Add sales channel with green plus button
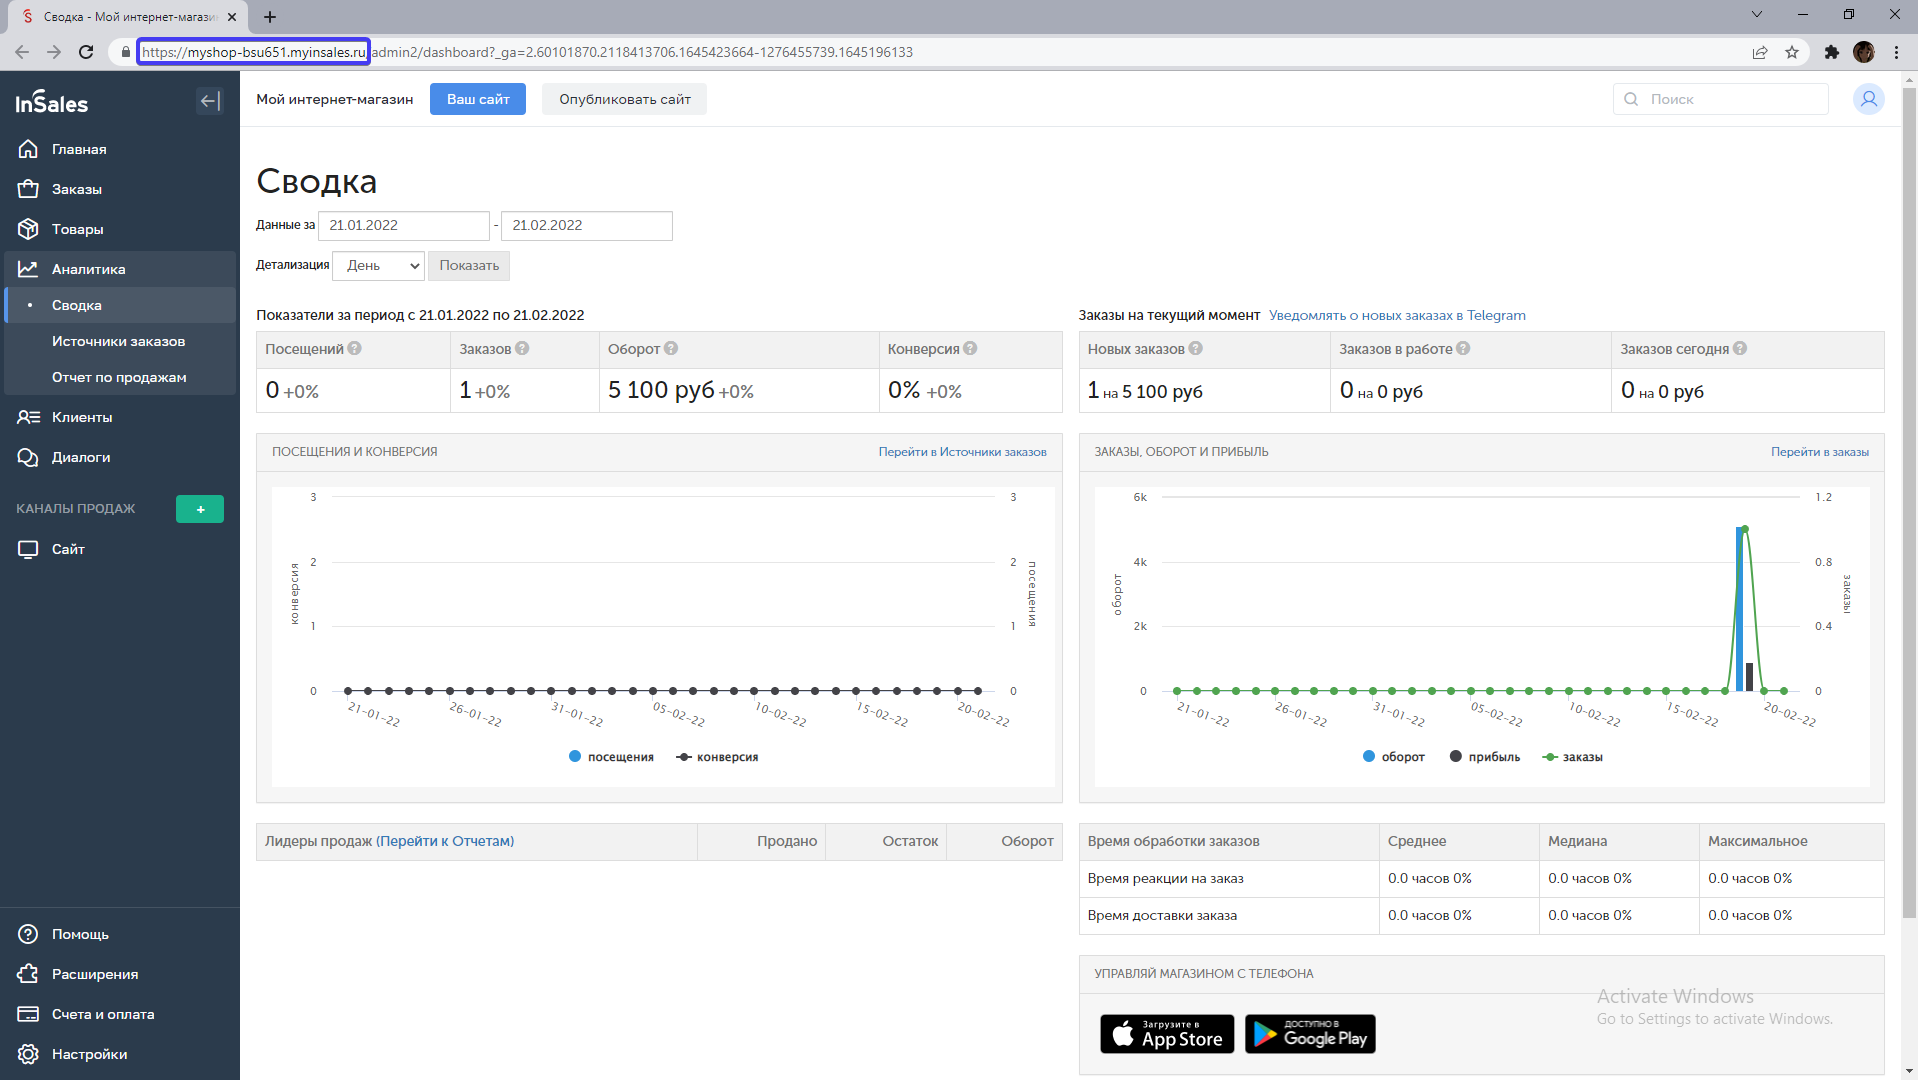Image resolution: width=1918 pixels, height=1080 pixels. pyautogui.click(x=200, y=509)
